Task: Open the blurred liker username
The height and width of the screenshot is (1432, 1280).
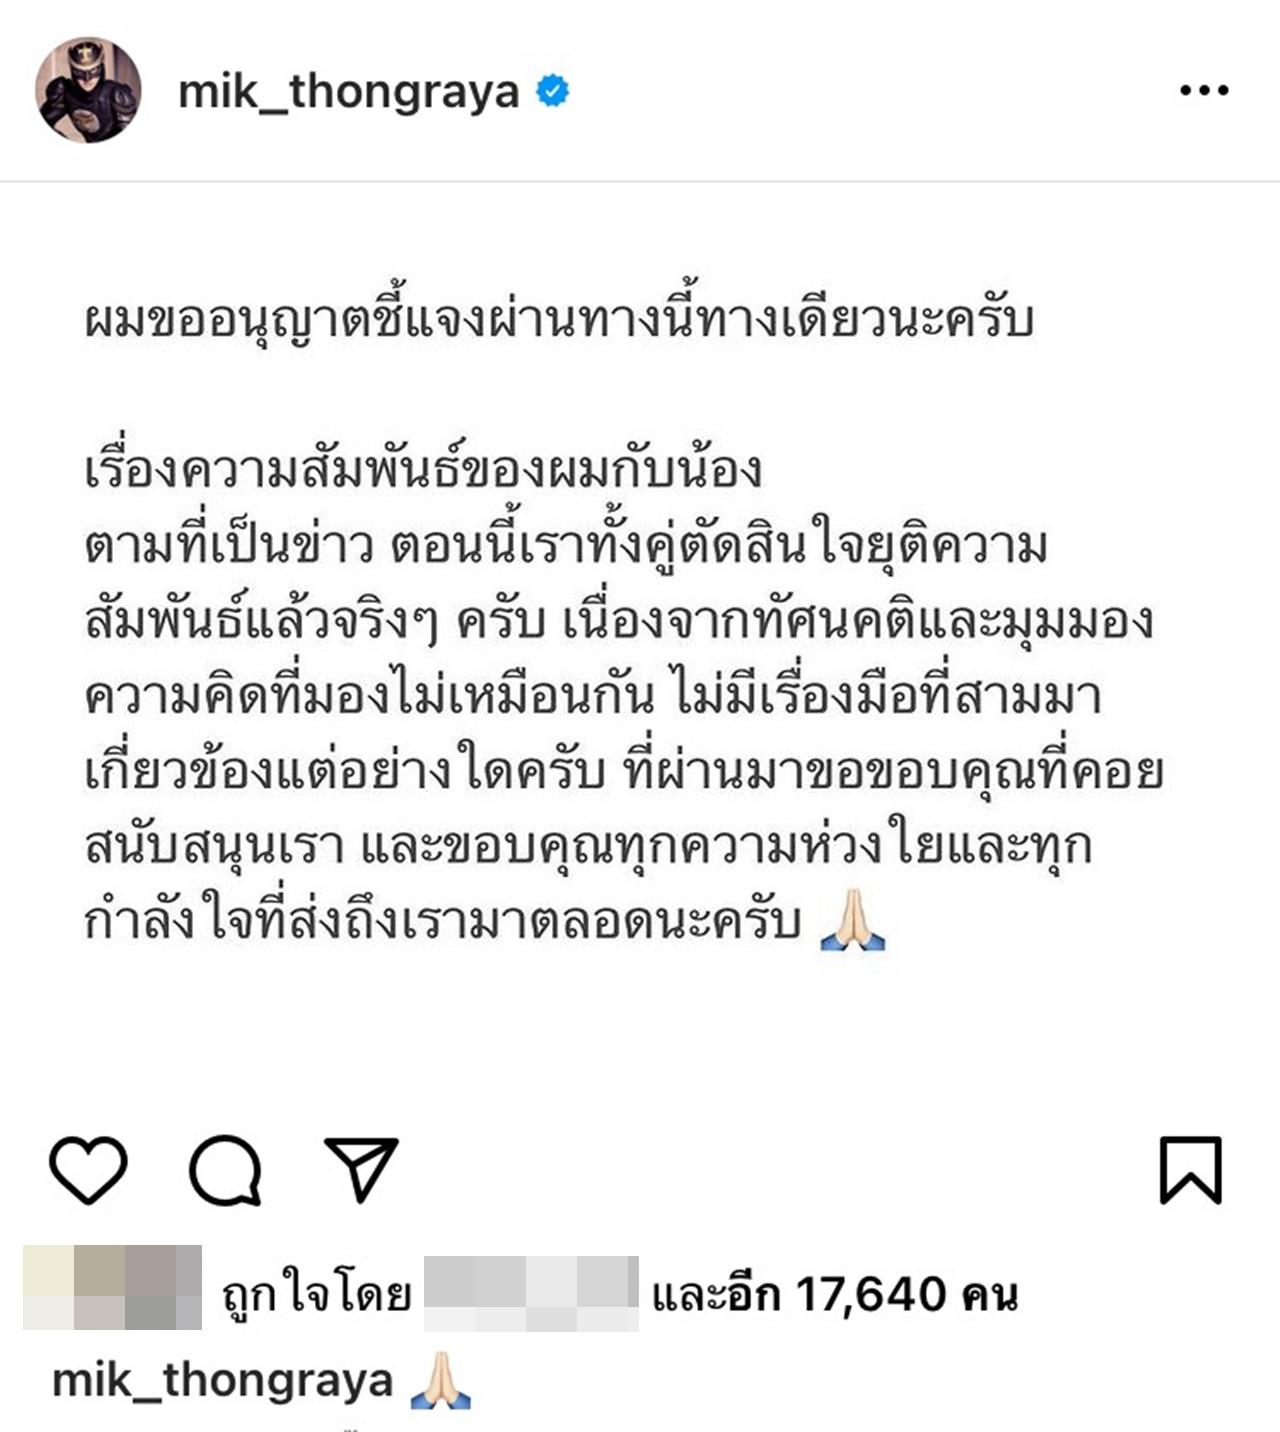Action: pos(531,1294)
